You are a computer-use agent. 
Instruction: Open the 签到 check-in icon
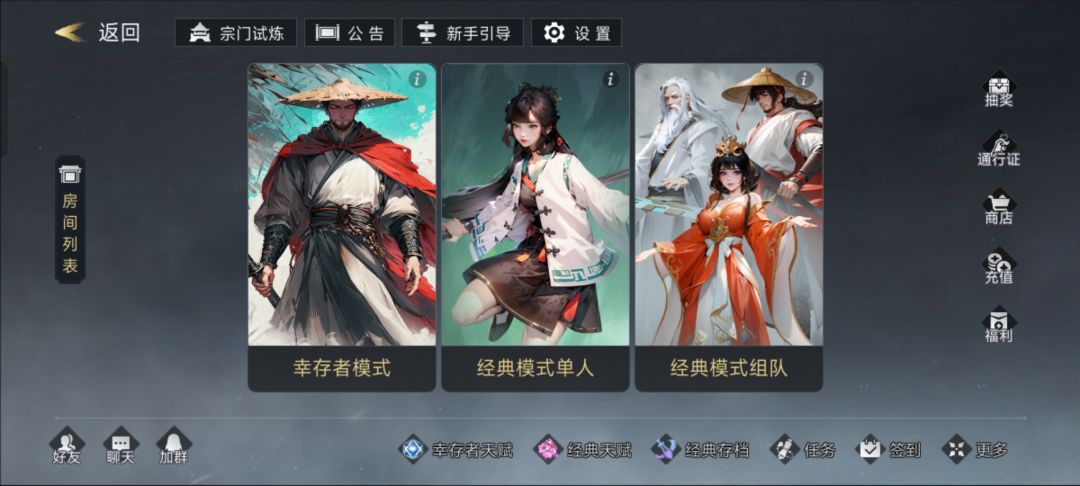coord(889,450)
